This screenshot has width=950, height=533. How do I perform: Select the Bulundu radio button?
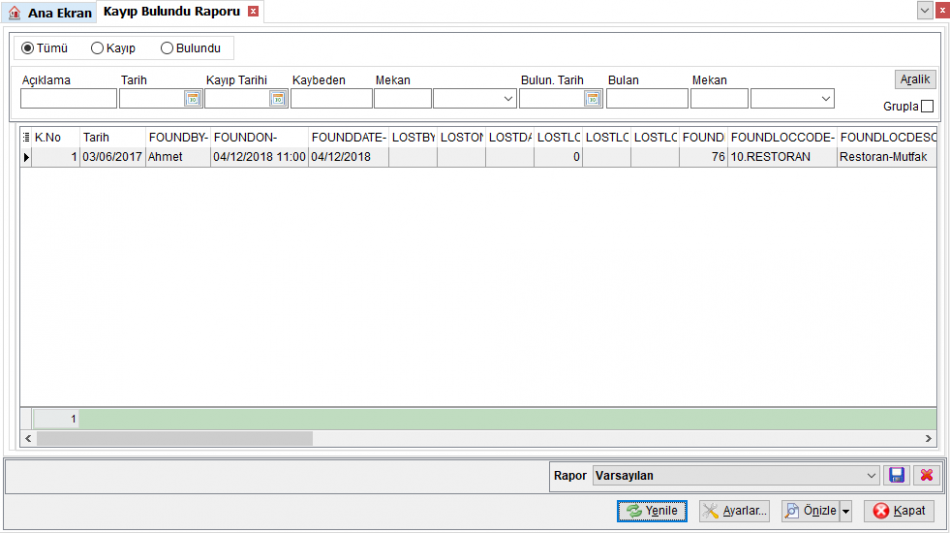(167, 48)
